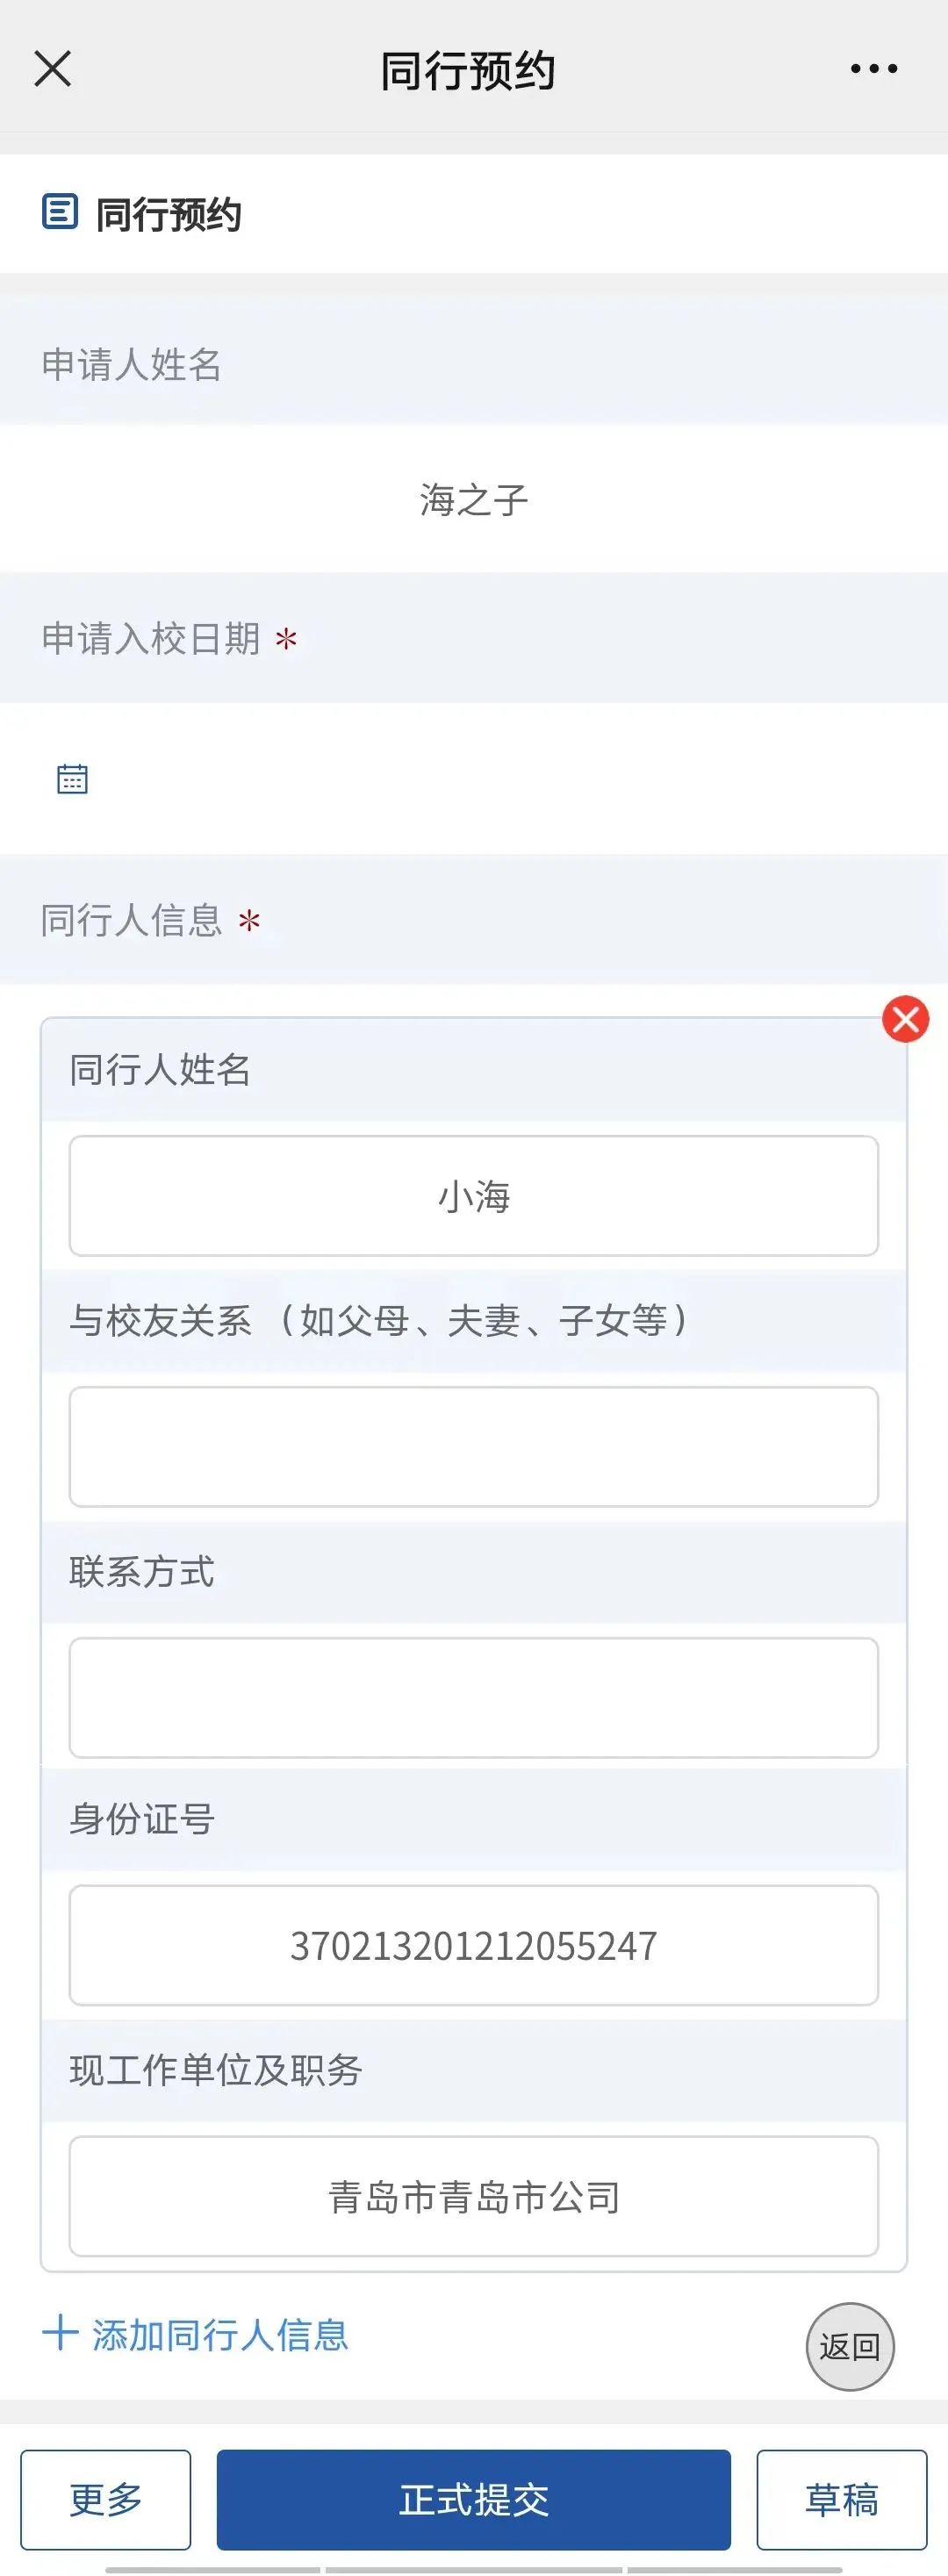Image resolution: width=948 pixels, height=2576 pixels.
Task: Open the calendar date picker icon
Action: 72,778
